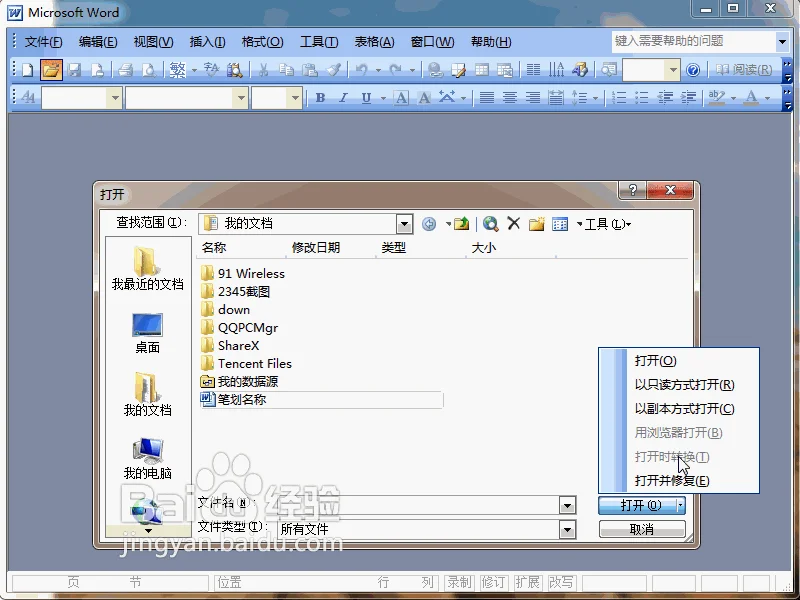Expand the Font name dropdown
This screenshot has width=800, height=600.
[x=240, y=97]
